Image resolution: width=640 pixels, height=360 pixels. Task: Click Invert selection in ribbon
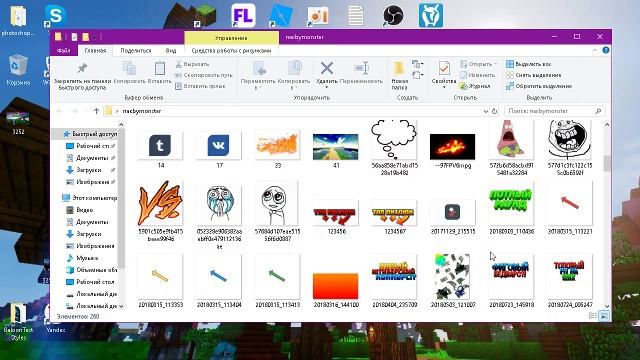pyautogui.click(x=539, y=86)
